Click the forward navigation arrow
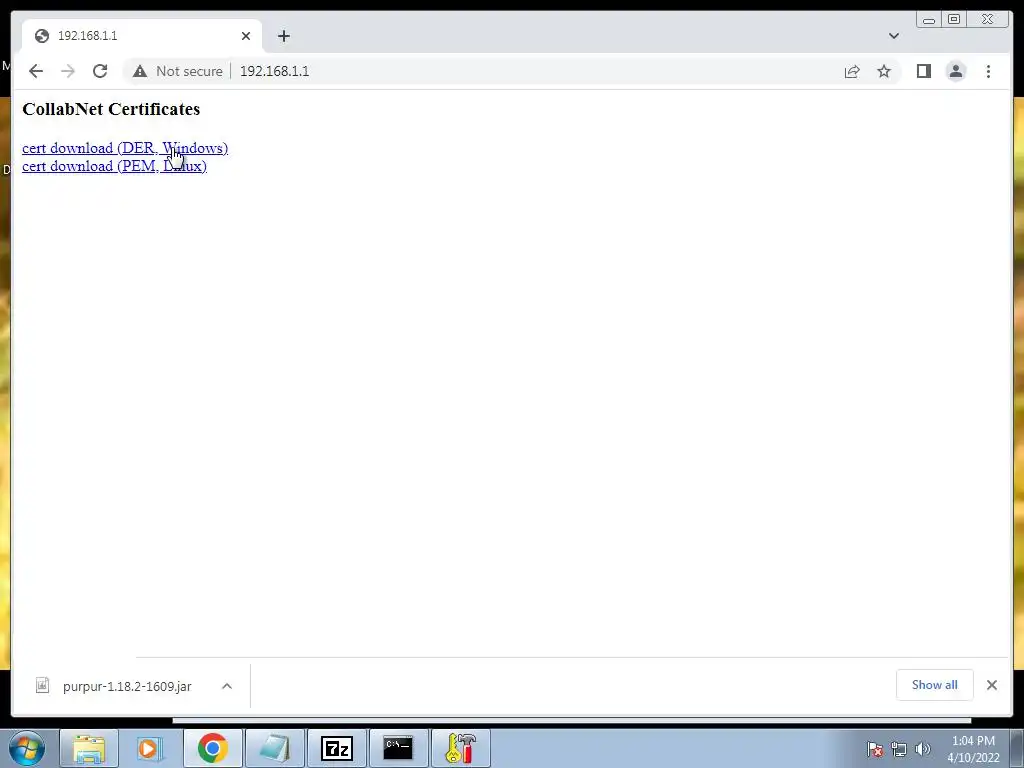This screenshot has height=768, width=1024. 68,71
